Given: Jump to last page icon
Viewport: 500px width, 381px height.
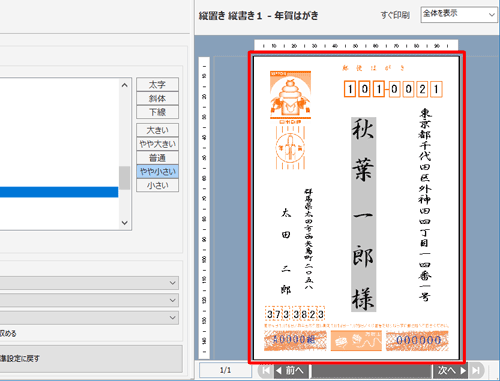Looking at the screenshot, I should (476, 370).
